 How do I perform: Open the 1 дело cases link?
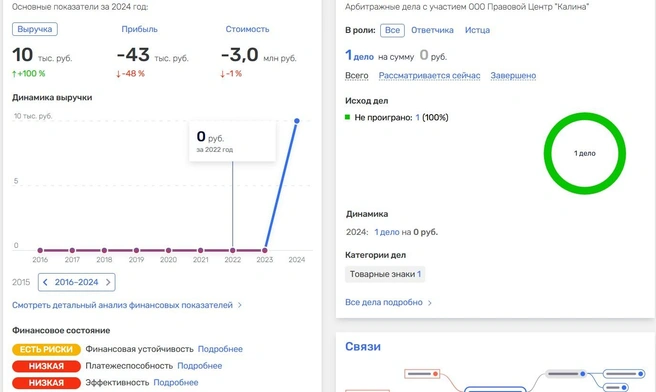click(359, 56)
